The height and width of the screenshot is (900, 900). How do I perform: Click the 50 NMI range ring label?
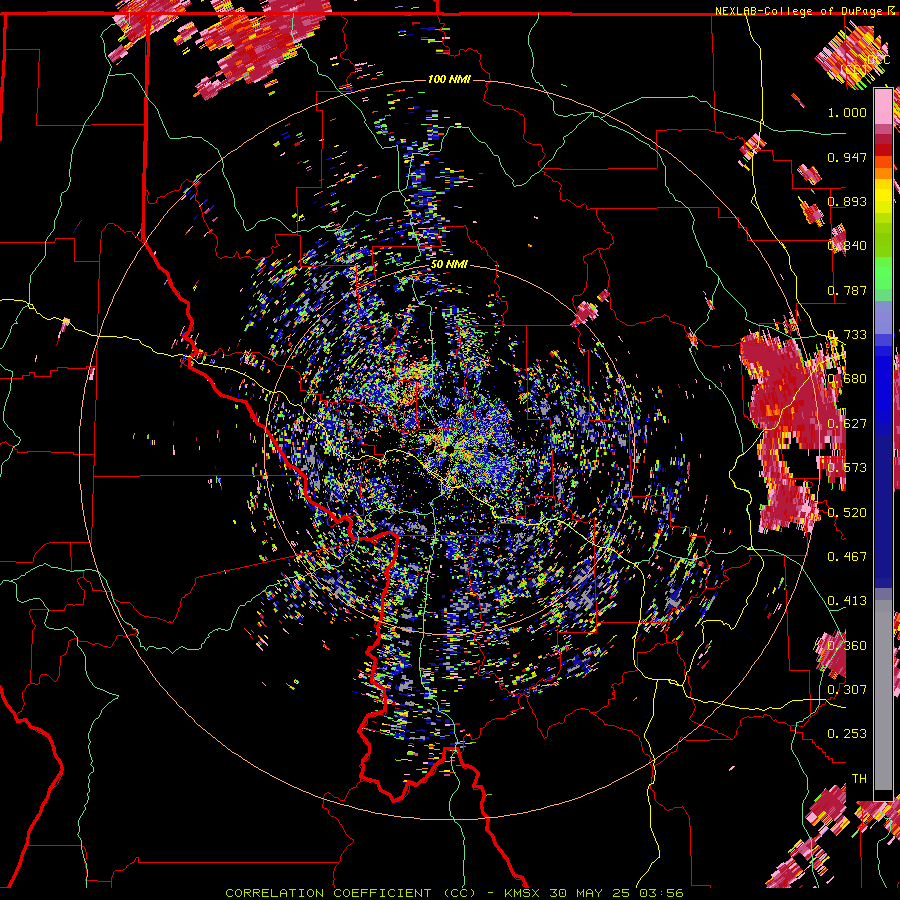[x=449, y=264]
